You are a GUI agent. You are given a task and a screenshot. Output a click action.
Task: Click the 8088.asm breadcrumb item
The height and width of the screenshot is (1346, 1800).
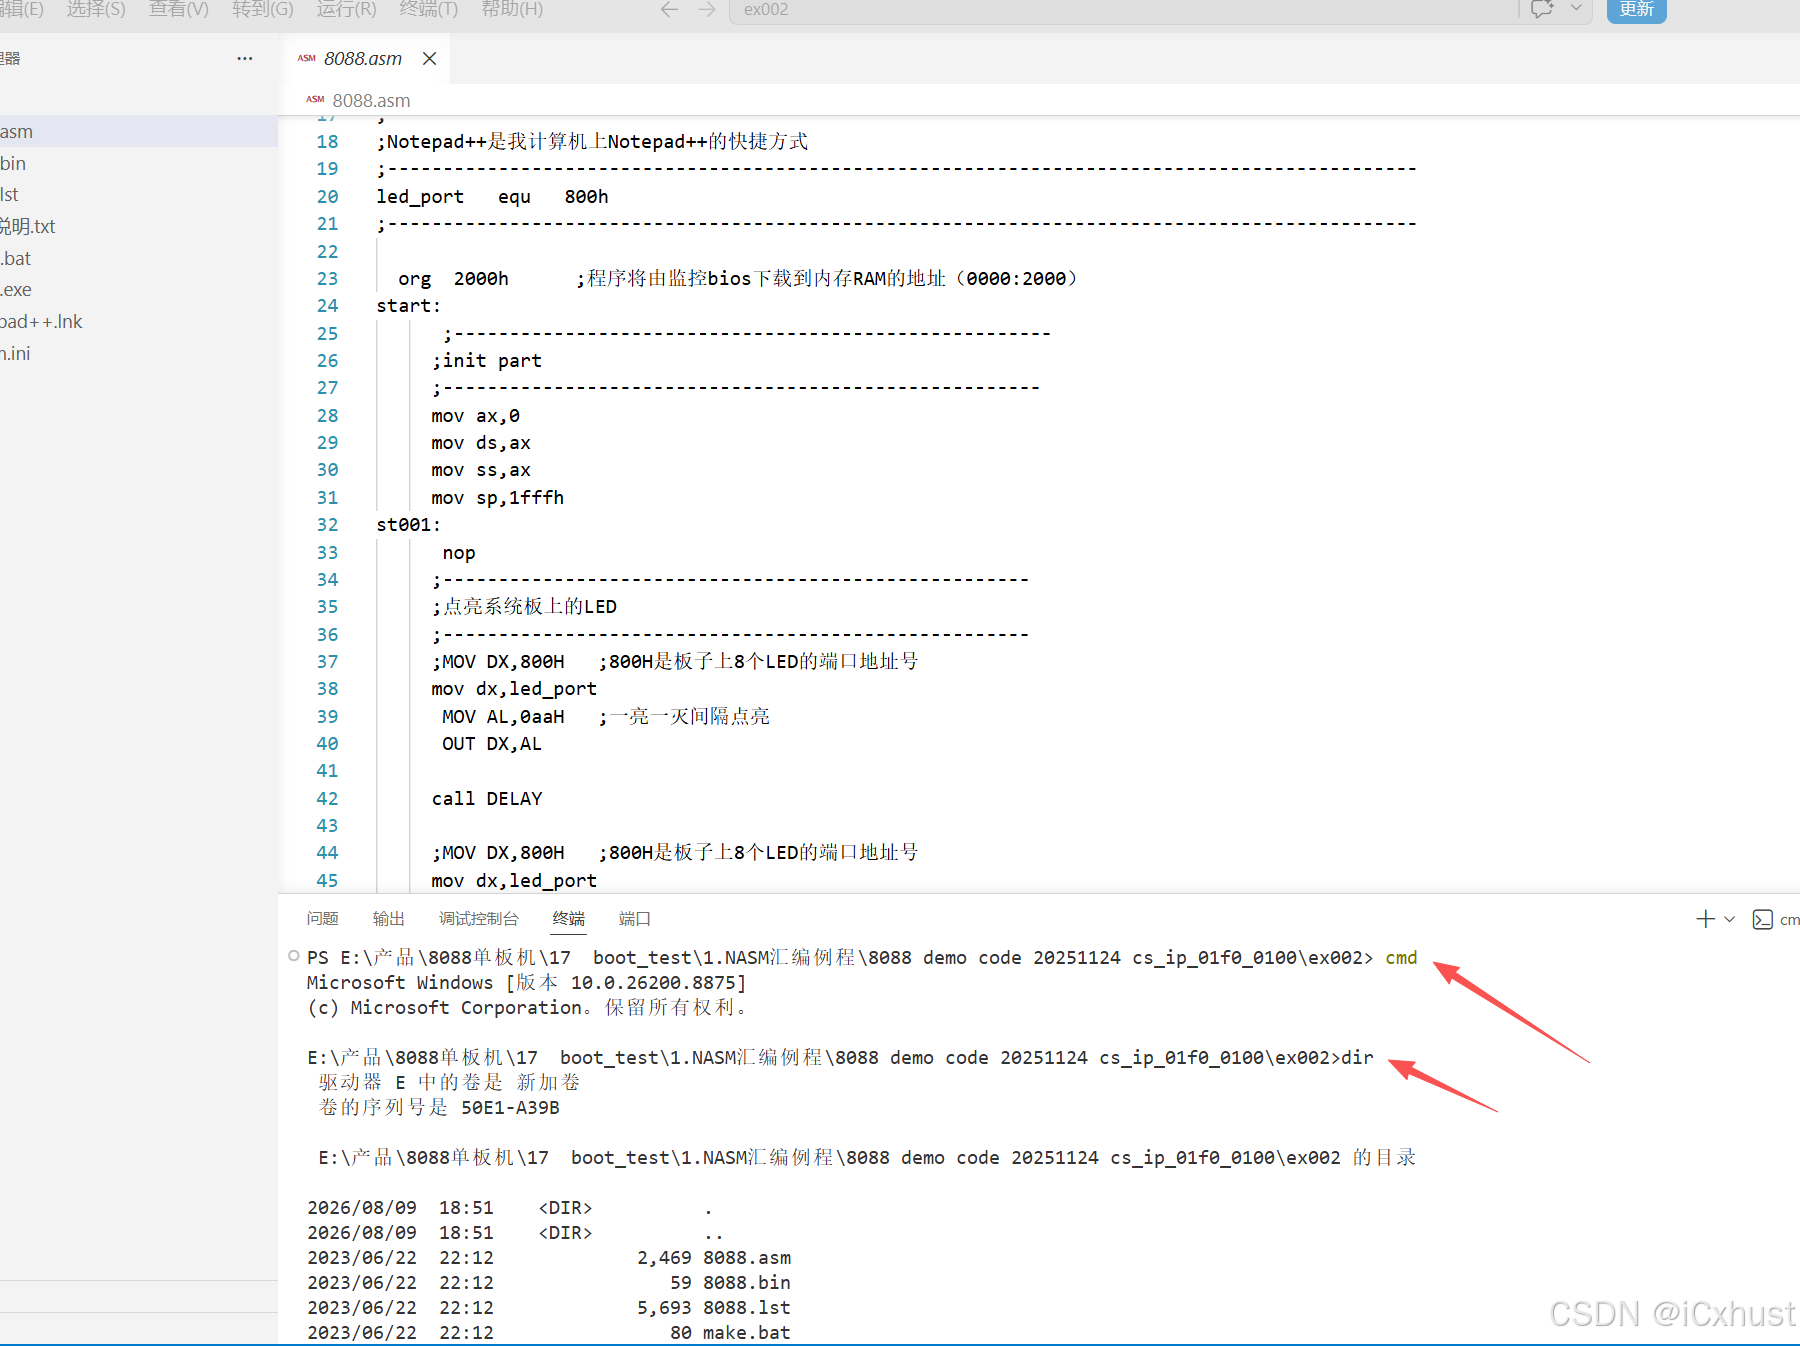tap(371, 100)
